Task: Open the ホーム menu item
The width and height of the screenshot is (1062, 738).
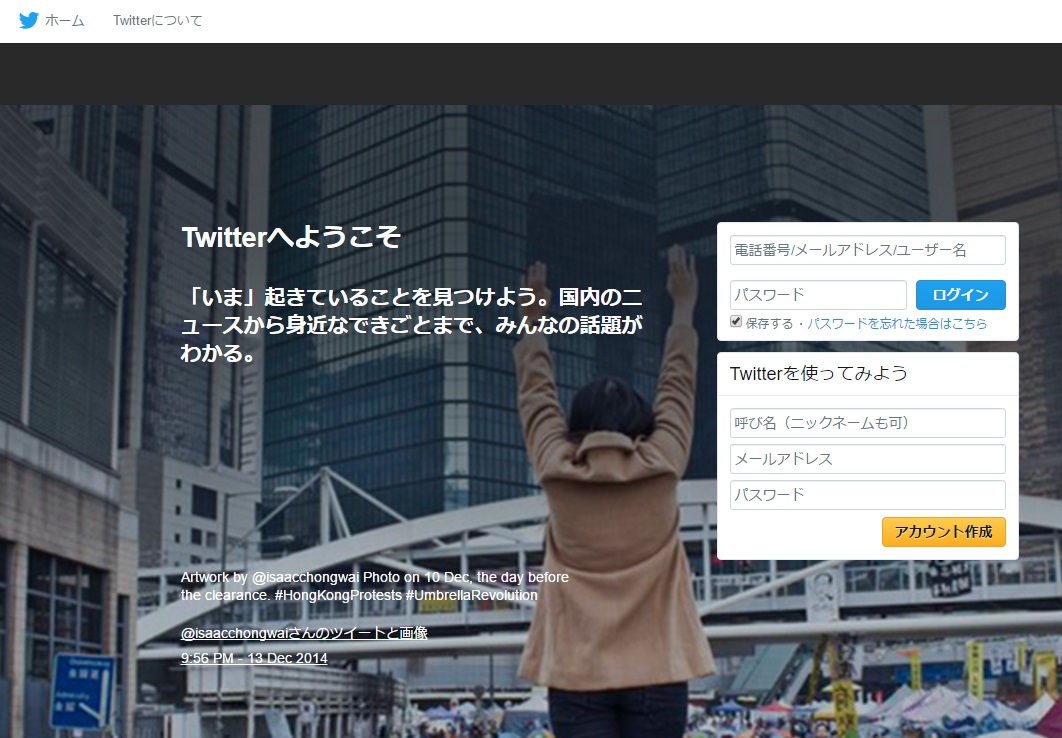Action: click(x=64, y=21)
